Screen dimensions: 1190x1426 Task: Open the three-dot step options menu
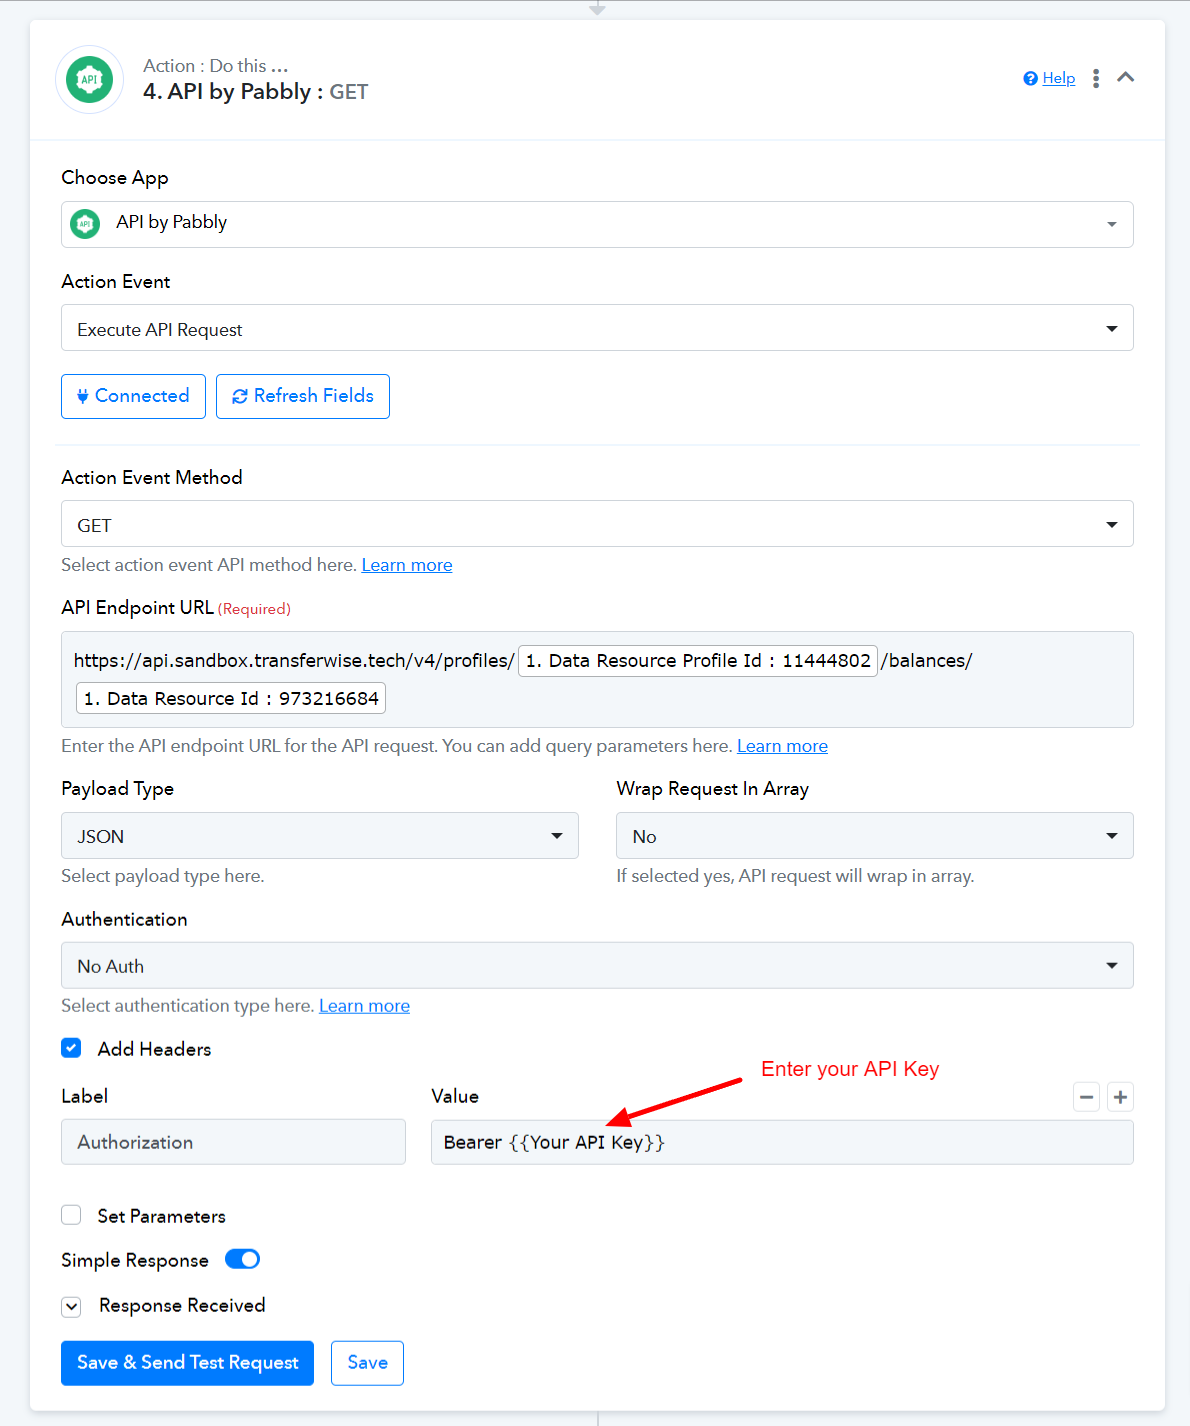[1096, 78]
